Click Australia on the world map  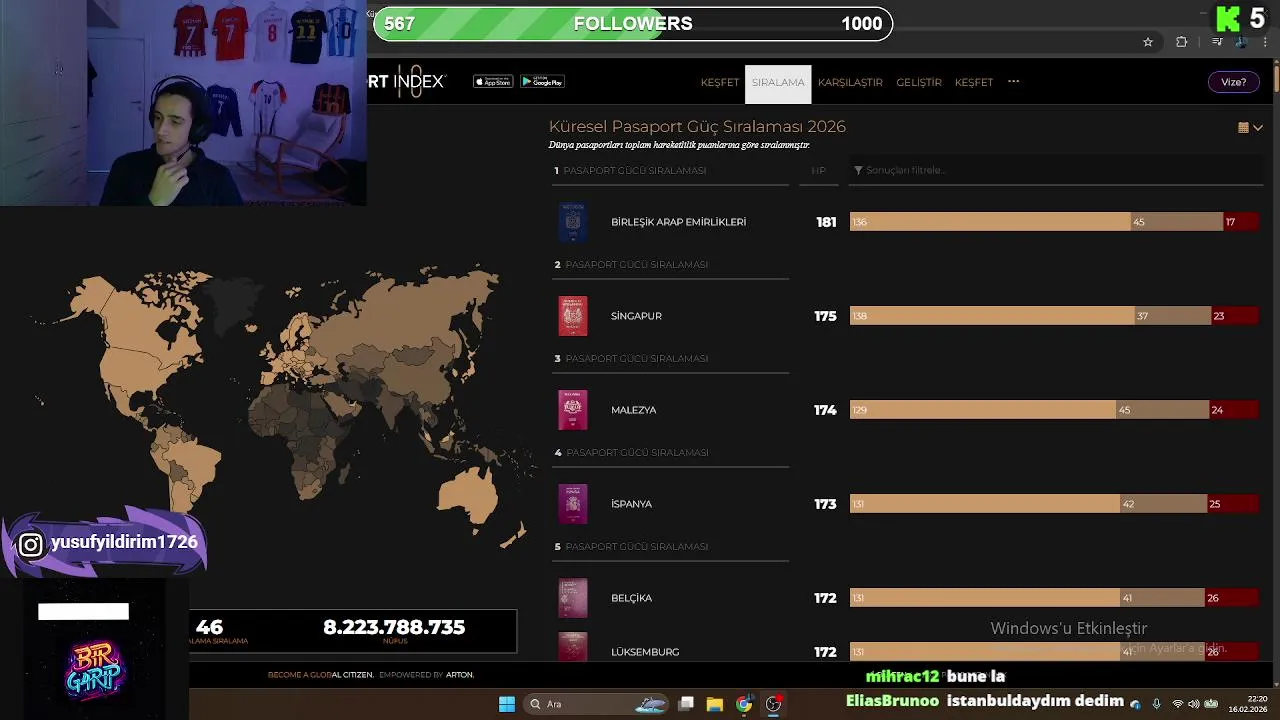470,497
